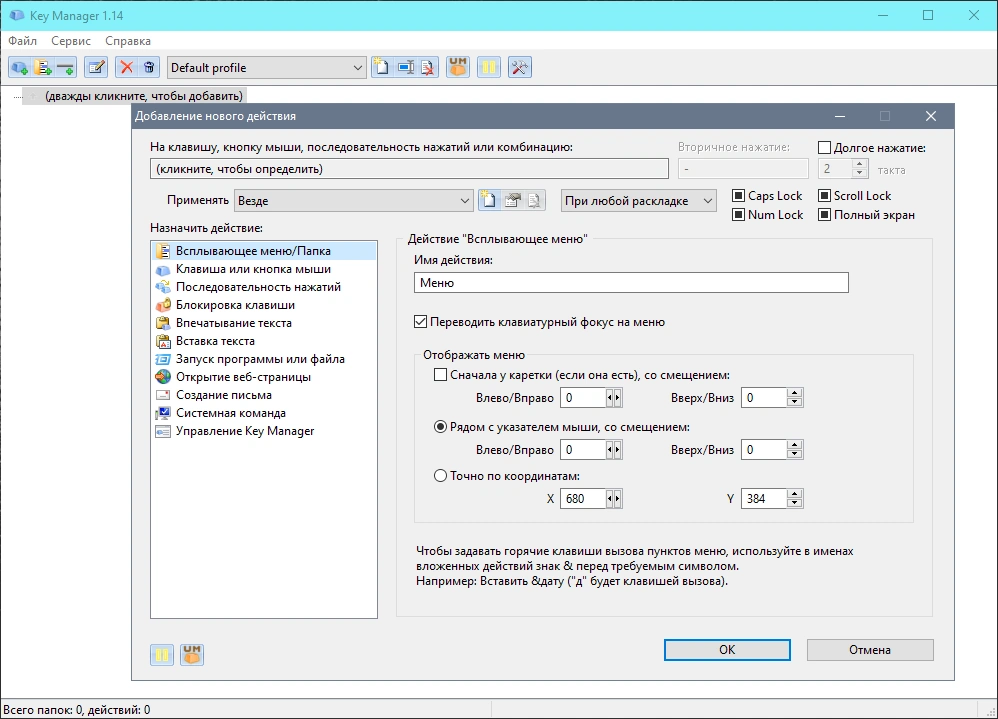Click the Отмена button
This screenshot has height=719, width=998.
[869, 650]
